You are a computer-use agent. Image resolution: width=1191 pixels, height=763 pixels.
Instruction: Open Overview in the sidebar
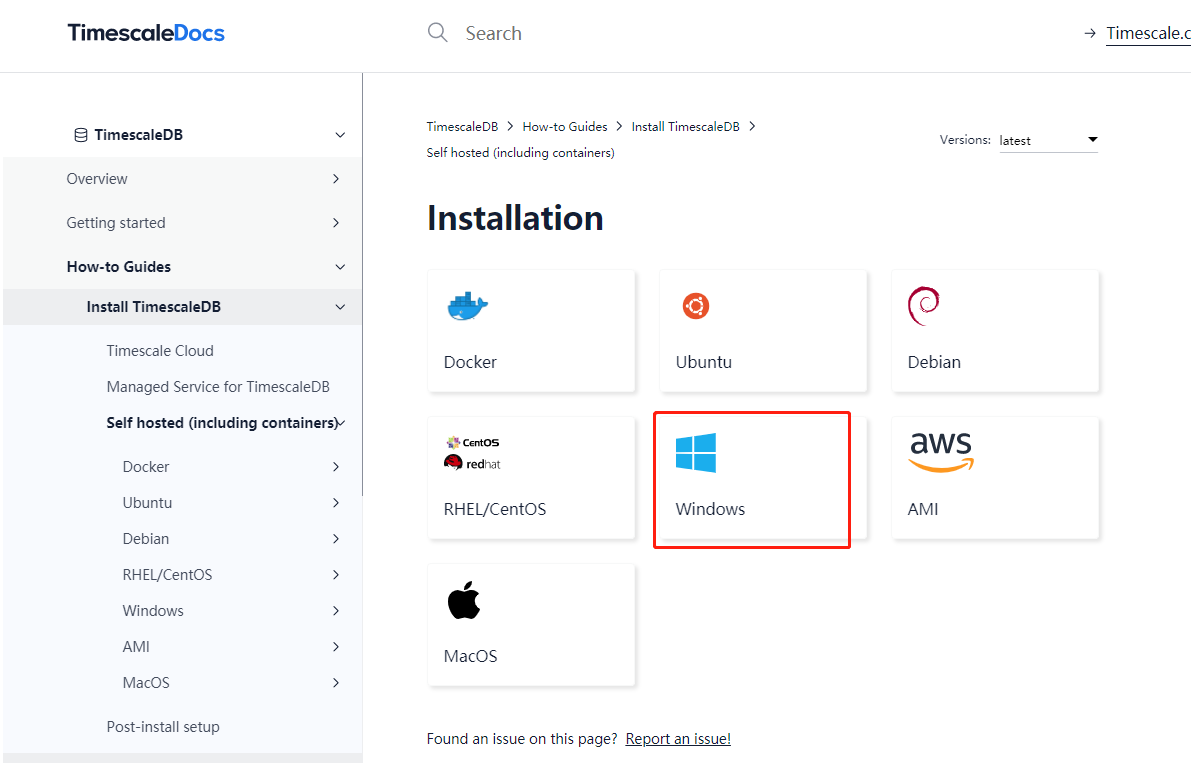click(x=97, y=179)
